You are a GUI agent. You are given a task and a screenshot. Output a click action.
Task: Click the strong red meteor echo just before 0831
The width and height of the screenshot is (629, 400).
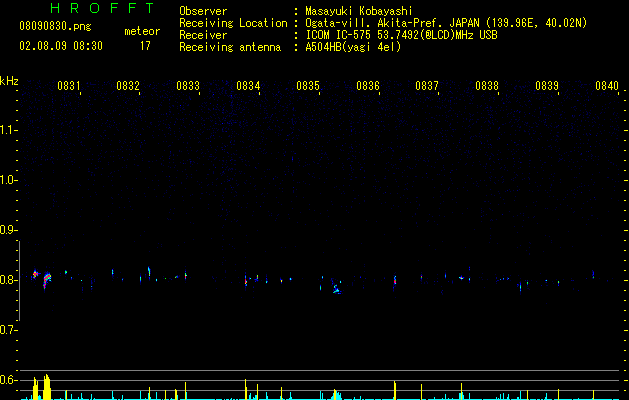(47, 279)
